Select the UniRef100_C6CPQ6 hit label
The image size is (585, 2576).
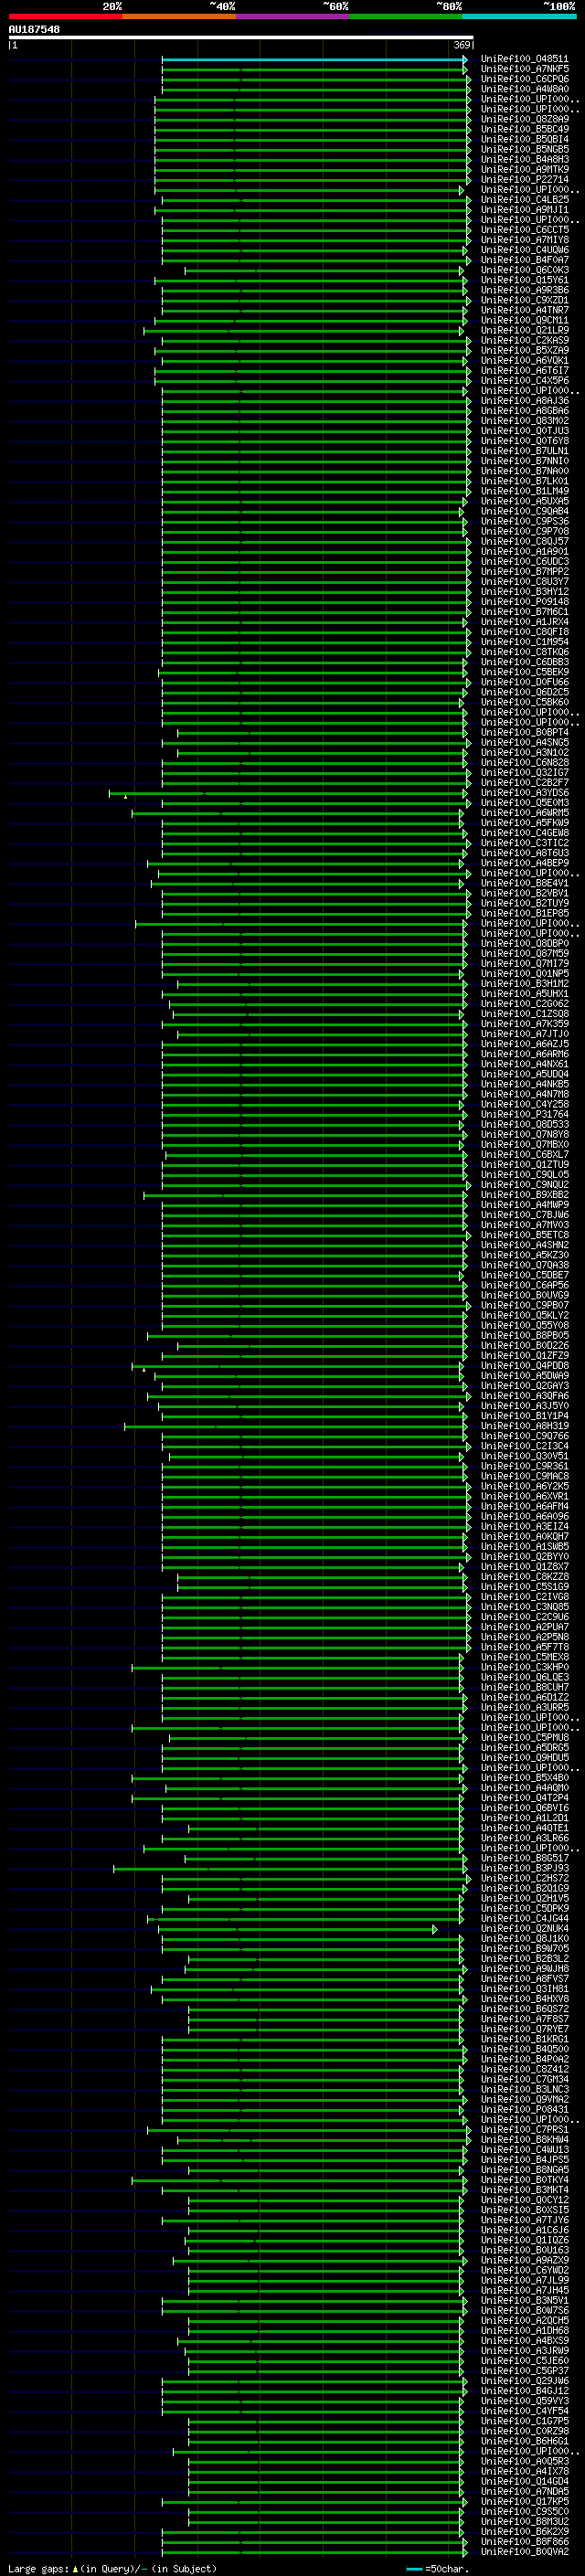click(524, 79)
